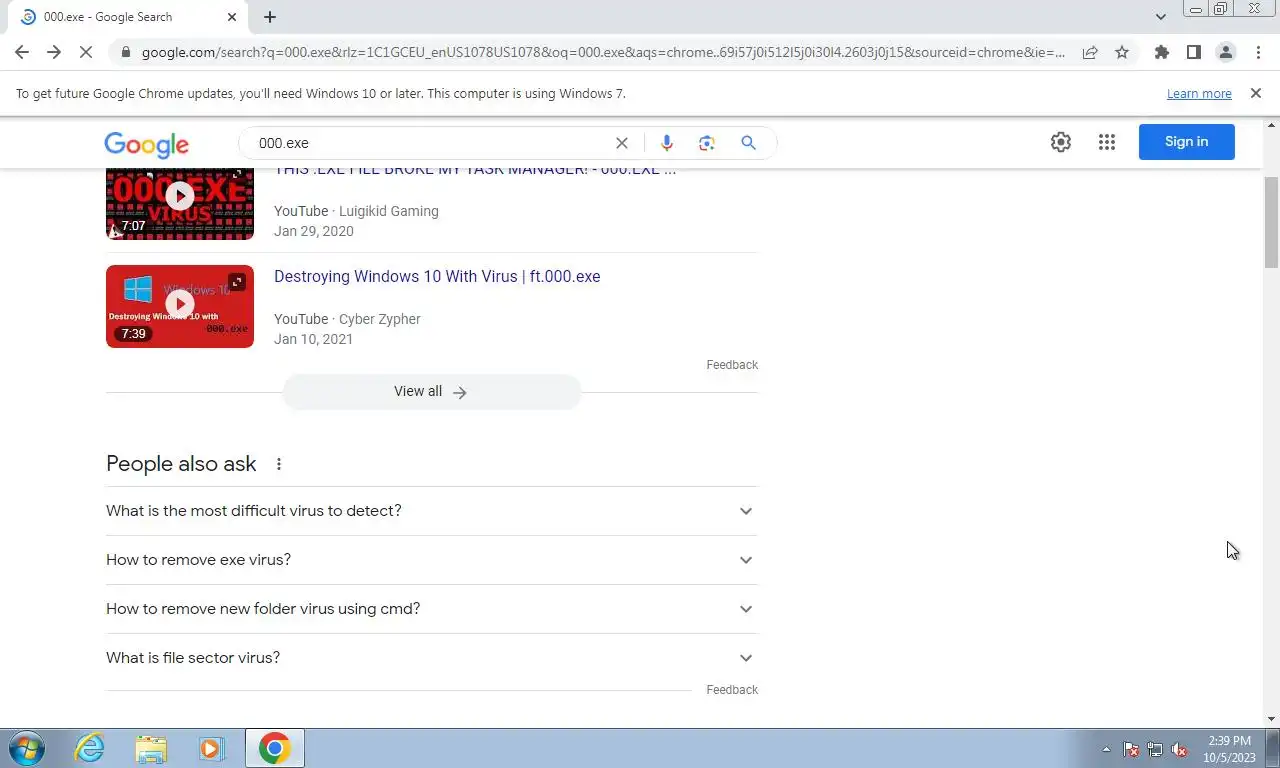Go forward to the next page
This screenshot has height=768, width=1280.
click(54, 52)
